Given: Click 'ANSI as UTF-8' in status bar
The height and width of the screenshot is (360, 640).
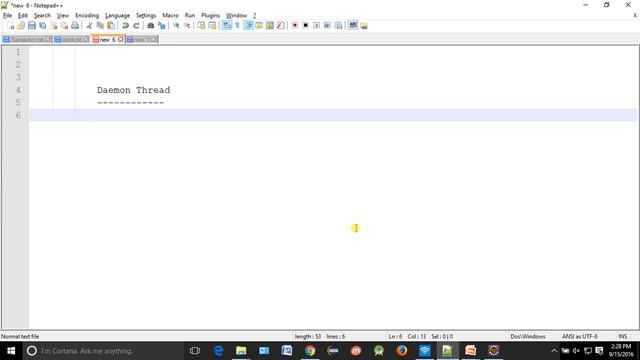Looking at the screenshot, I should 580,337.
